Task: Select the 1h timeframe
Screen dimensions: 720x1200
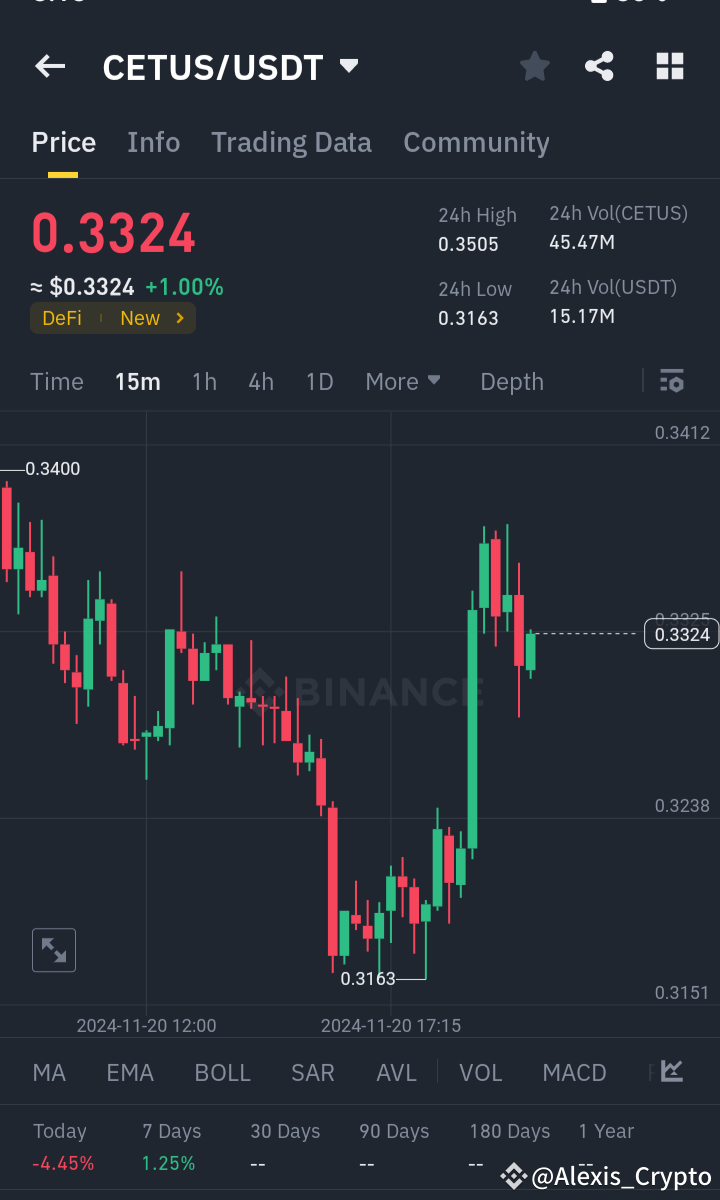Action: (204, 381)
